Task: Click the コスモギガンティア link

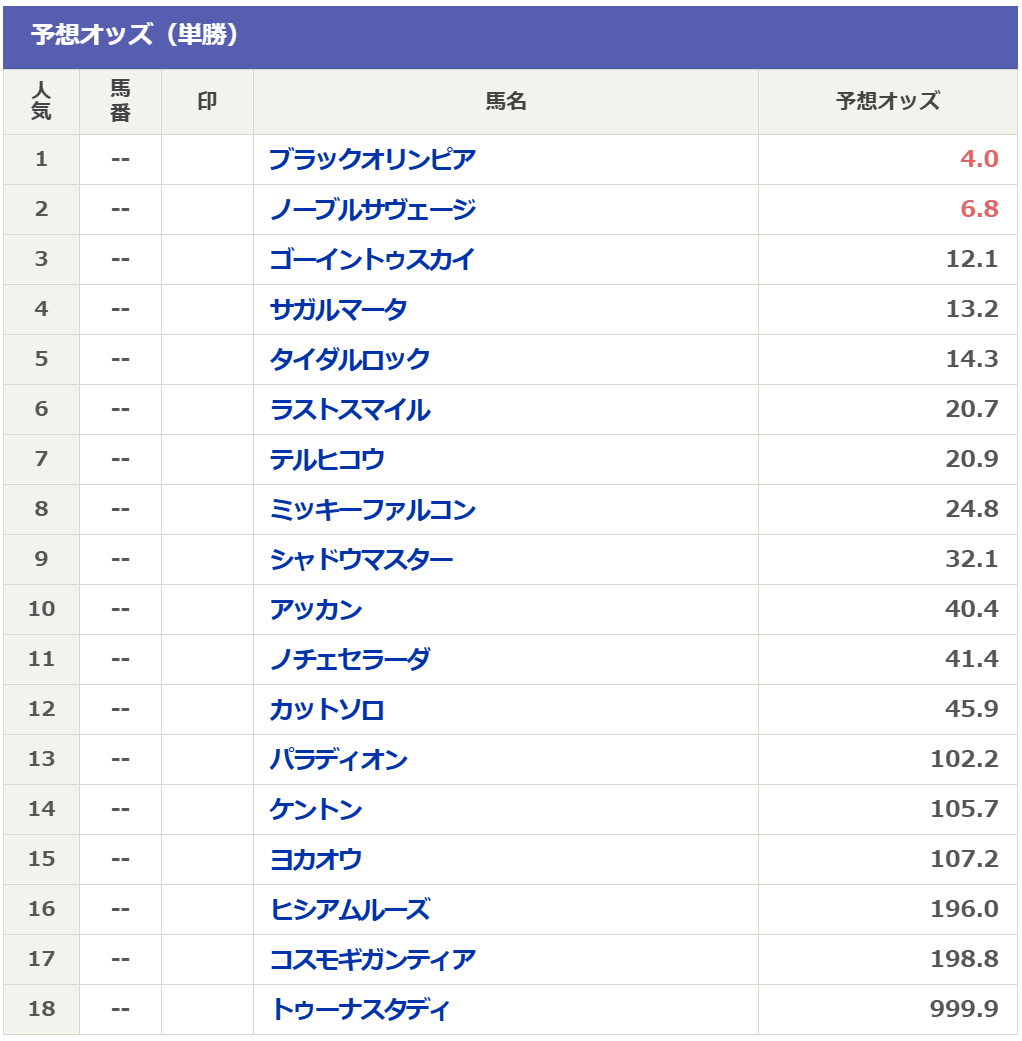Action: tap(372, 959)
